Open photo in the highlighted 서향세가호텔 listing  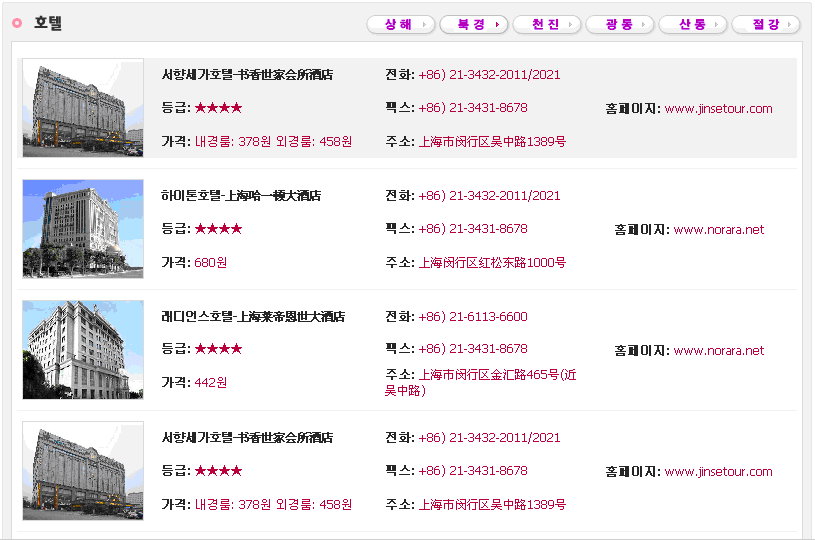(83, 108)
